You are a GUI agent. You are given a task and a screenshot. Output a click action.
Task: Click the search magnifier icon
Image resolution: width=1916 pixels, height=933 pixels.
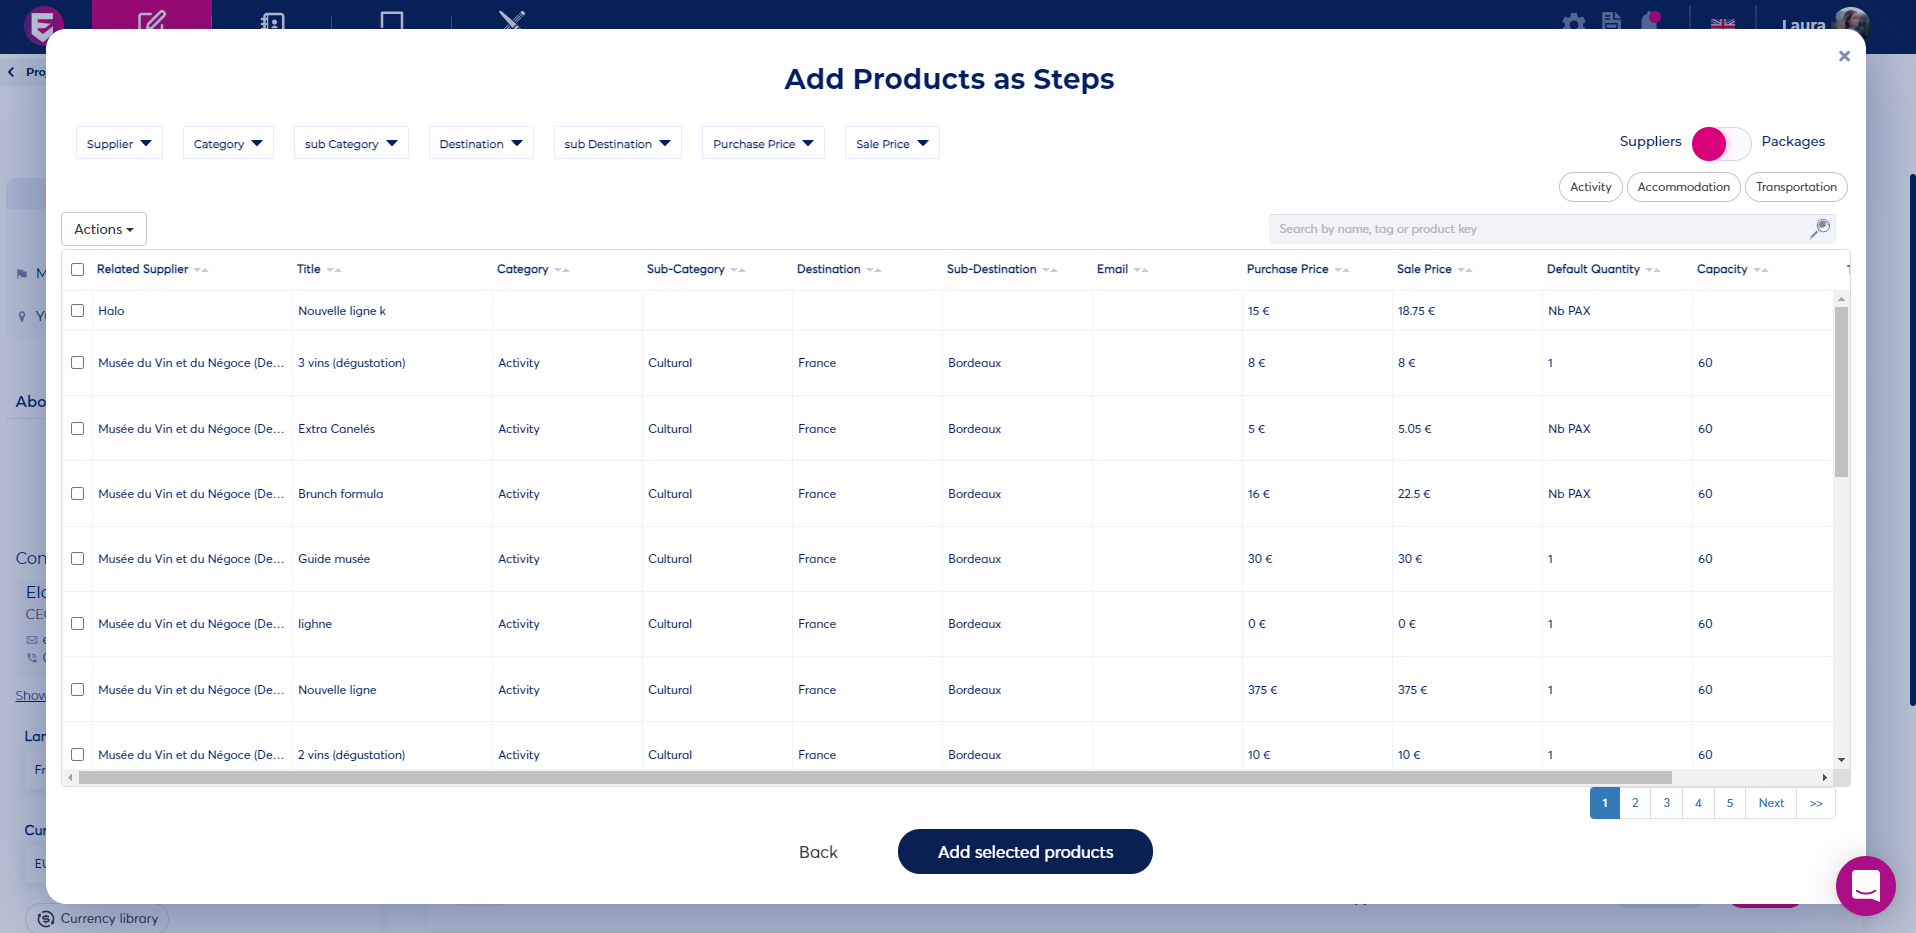(x=1820, y=228)
